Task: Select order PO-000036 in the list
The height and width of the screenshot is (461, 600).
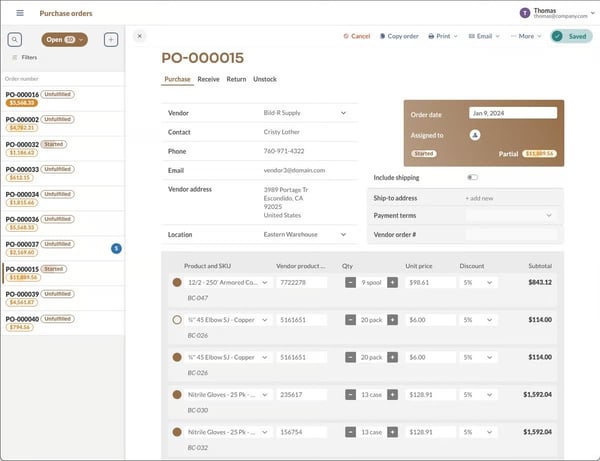Action: pos(63,223)
